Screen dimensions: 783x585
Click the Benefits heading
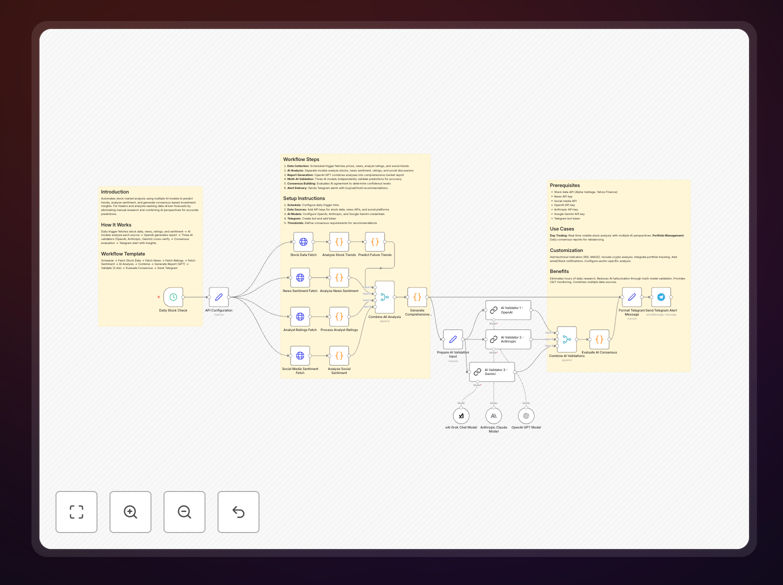point(559,271)
